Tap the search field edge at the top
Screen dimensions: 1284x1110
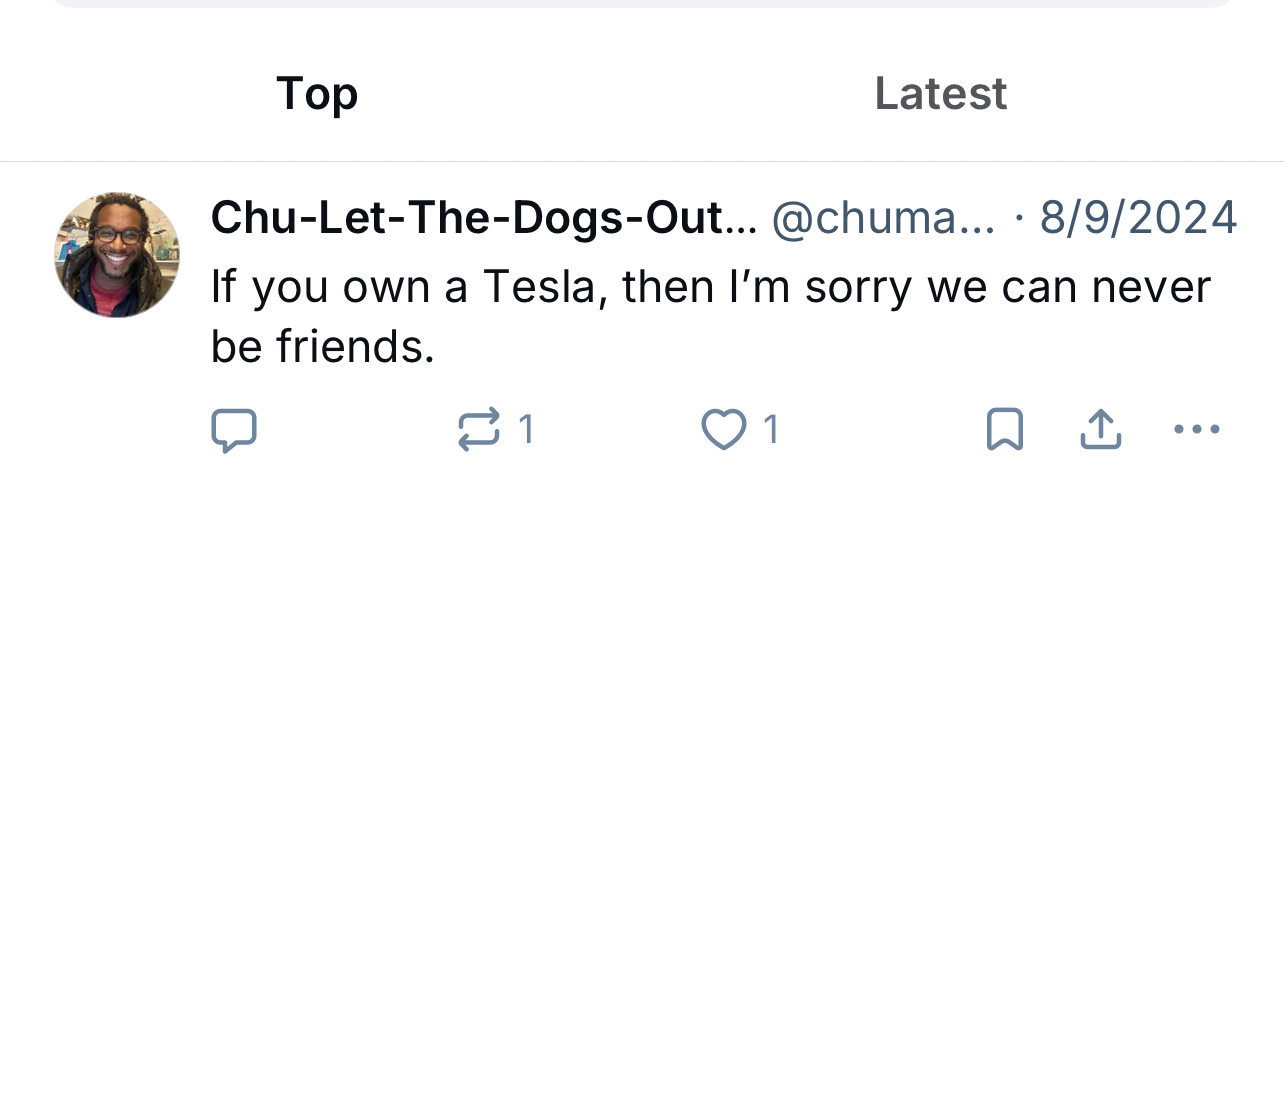tap(640, 3)
